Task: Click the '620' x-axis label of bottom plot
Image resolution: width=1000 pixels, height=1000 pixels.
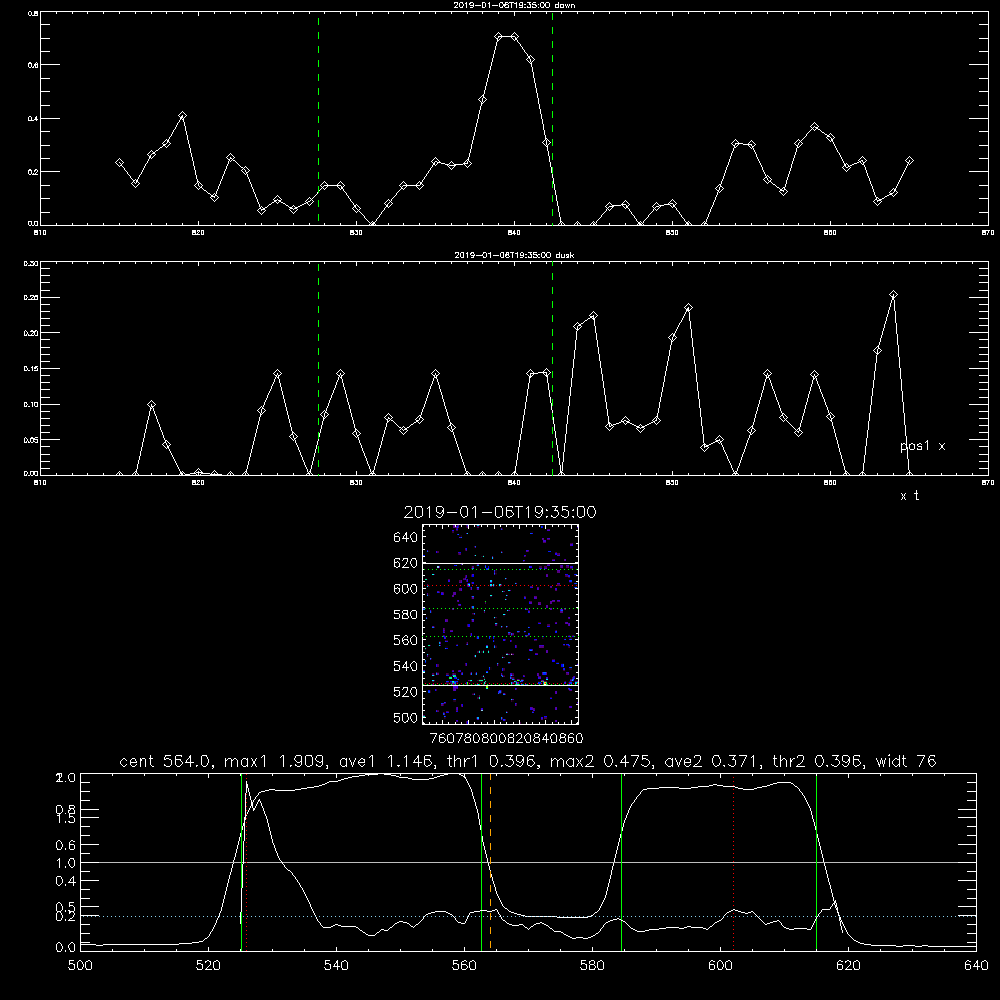Action: (x=848, y=966)
